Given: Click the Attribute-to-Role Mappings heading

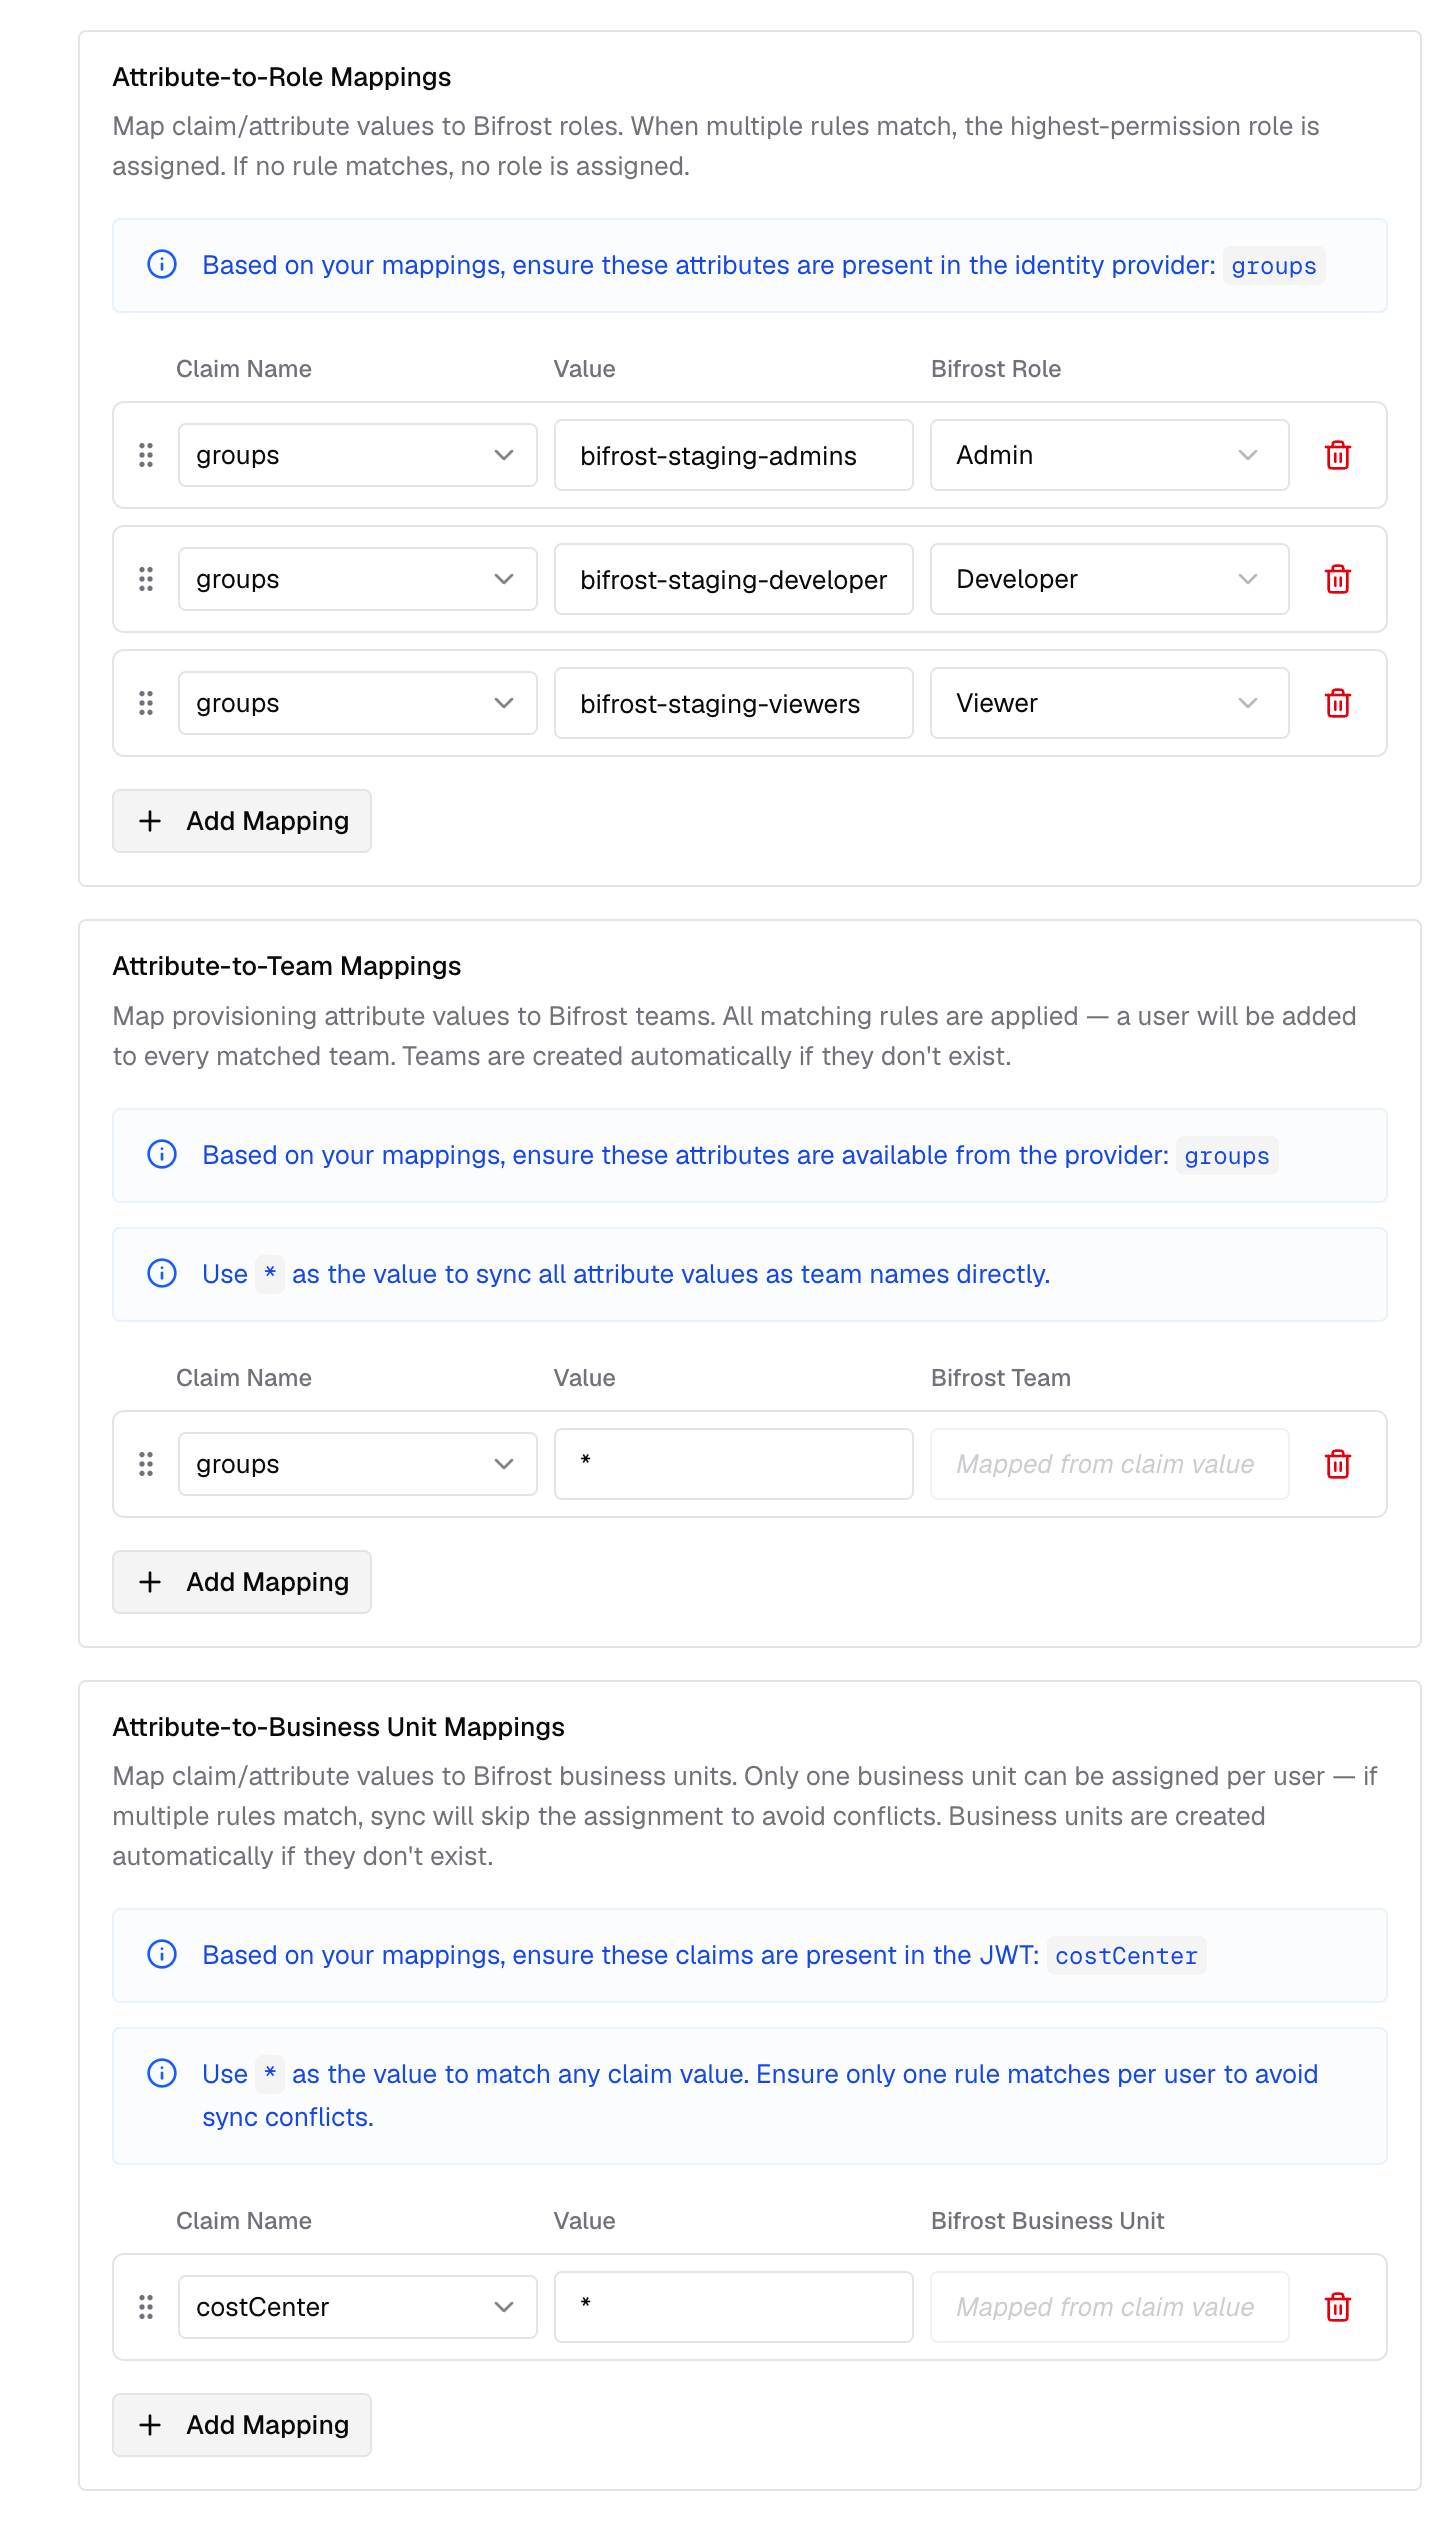Looking at the screenshot, I should click(x=282, y=78).
